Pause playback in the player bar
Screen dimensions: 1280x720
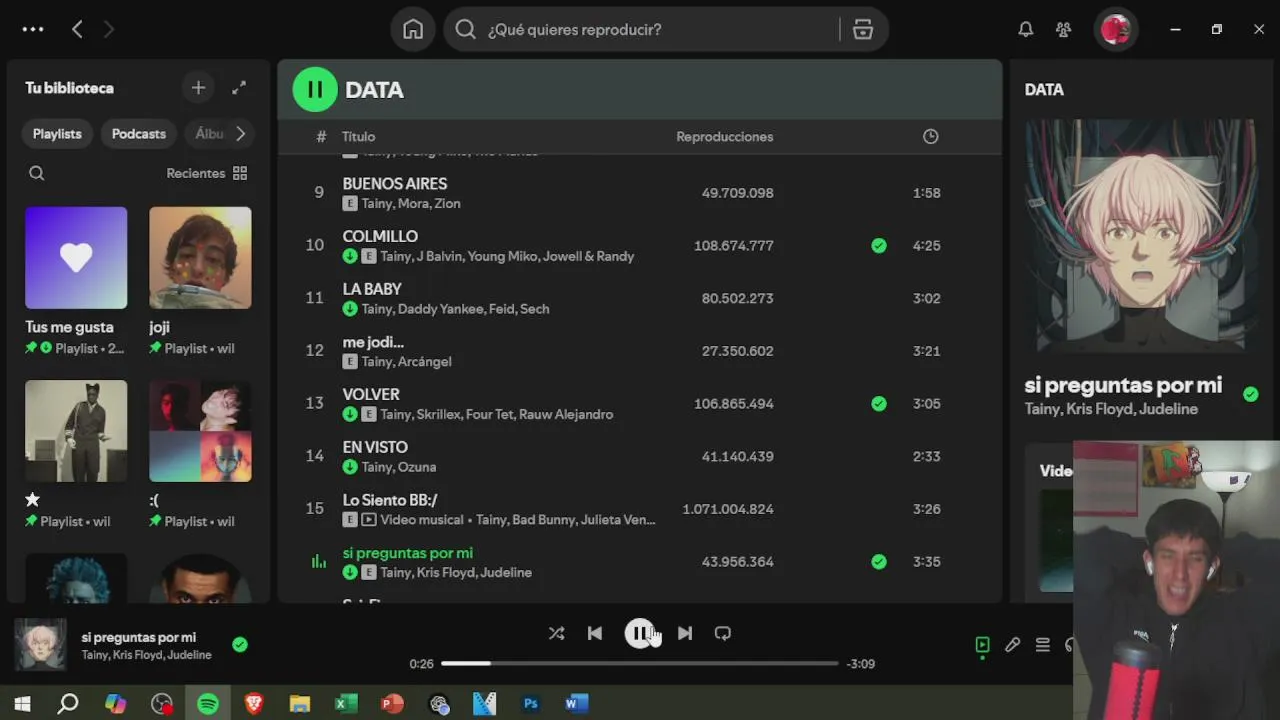click(639, 633)
